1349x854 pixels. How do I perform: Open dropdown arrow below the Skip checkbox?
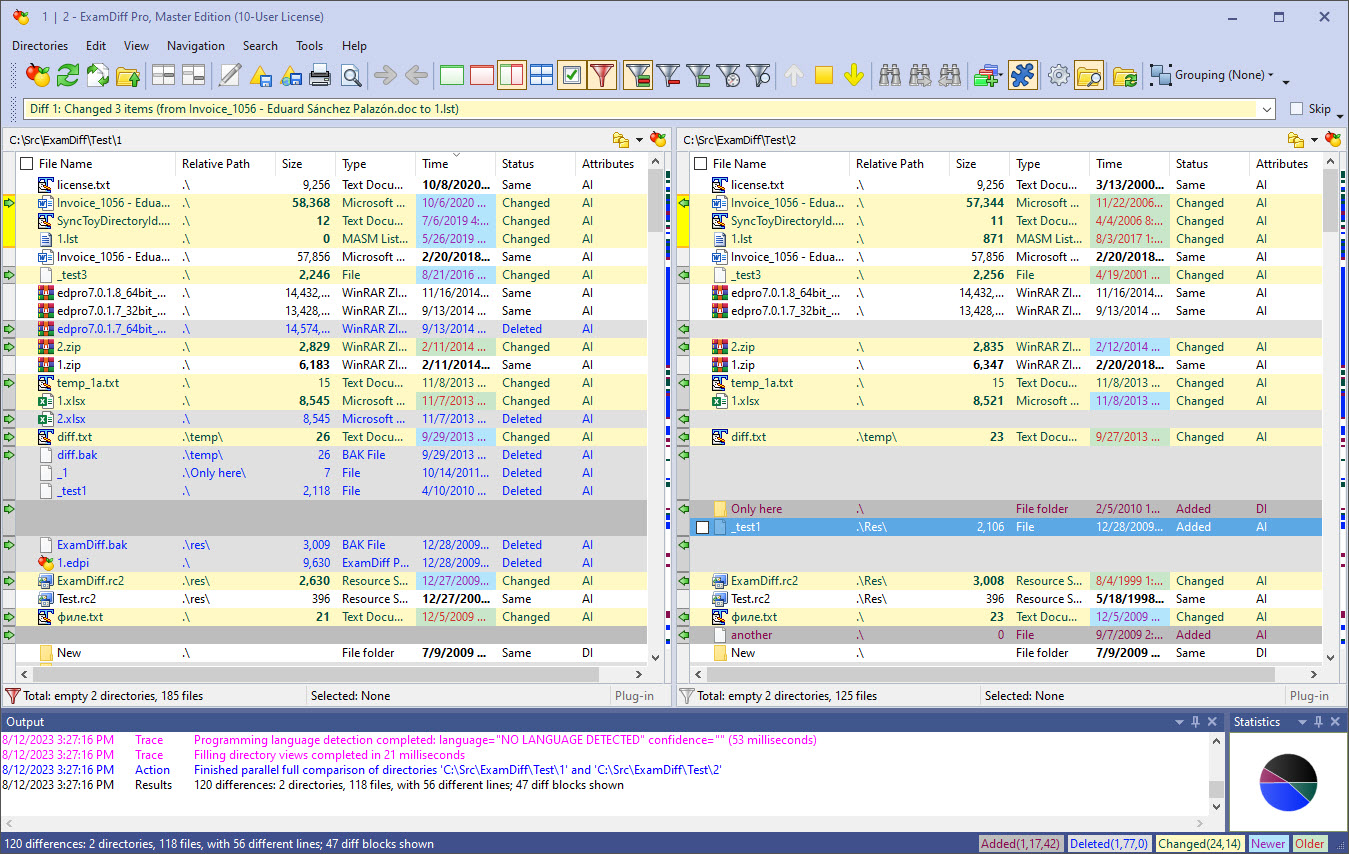[1340, 115]
